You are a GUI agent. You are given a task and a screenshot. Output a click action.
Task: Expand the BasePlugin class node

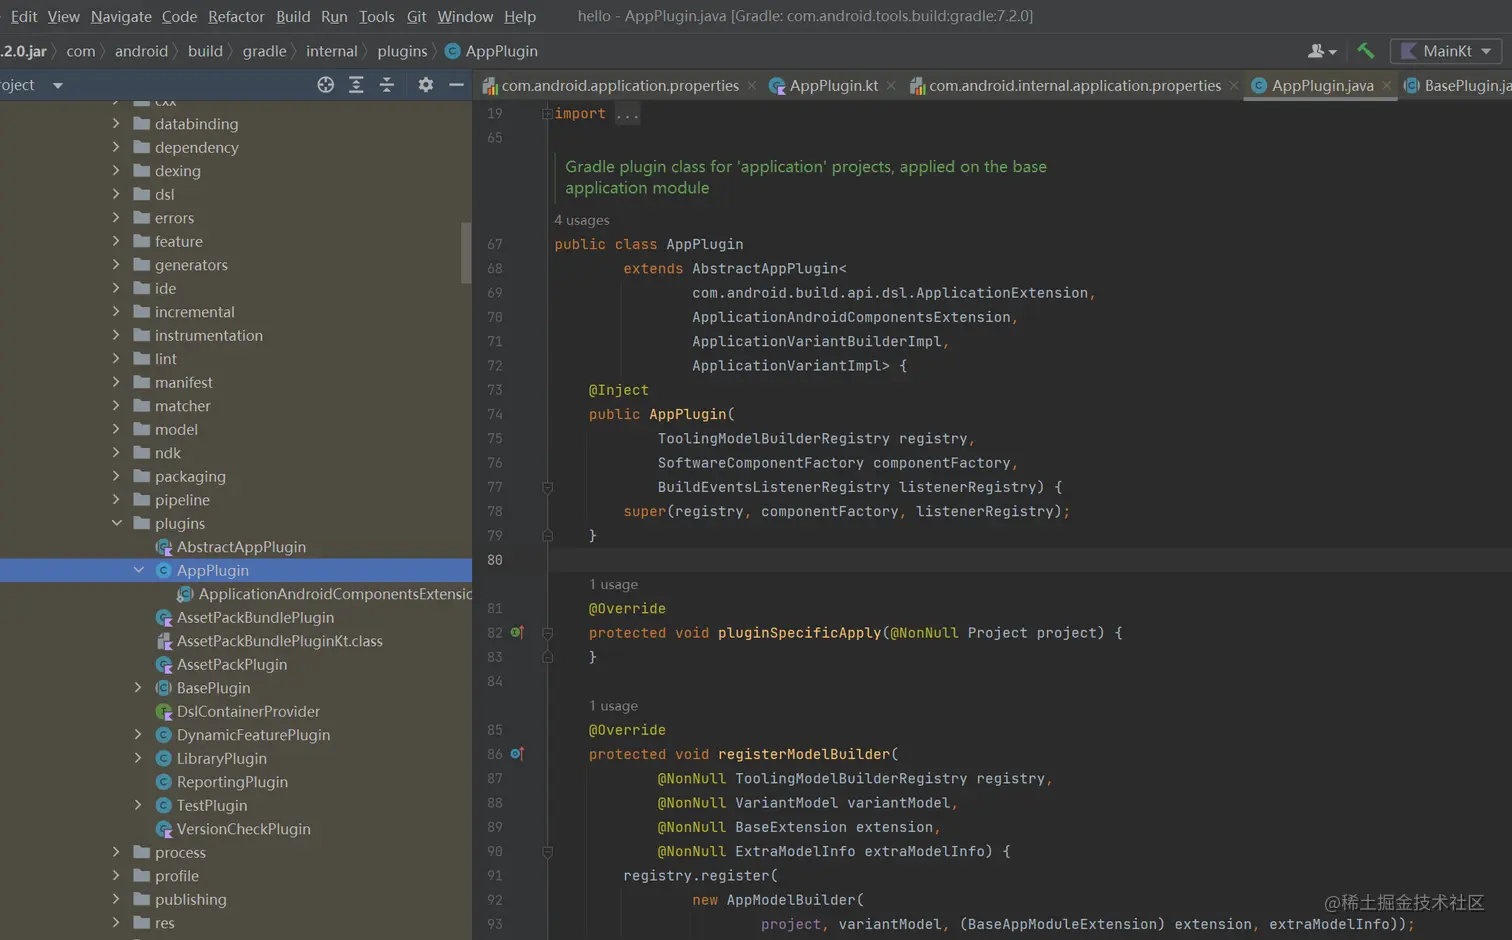click(139, 688)
